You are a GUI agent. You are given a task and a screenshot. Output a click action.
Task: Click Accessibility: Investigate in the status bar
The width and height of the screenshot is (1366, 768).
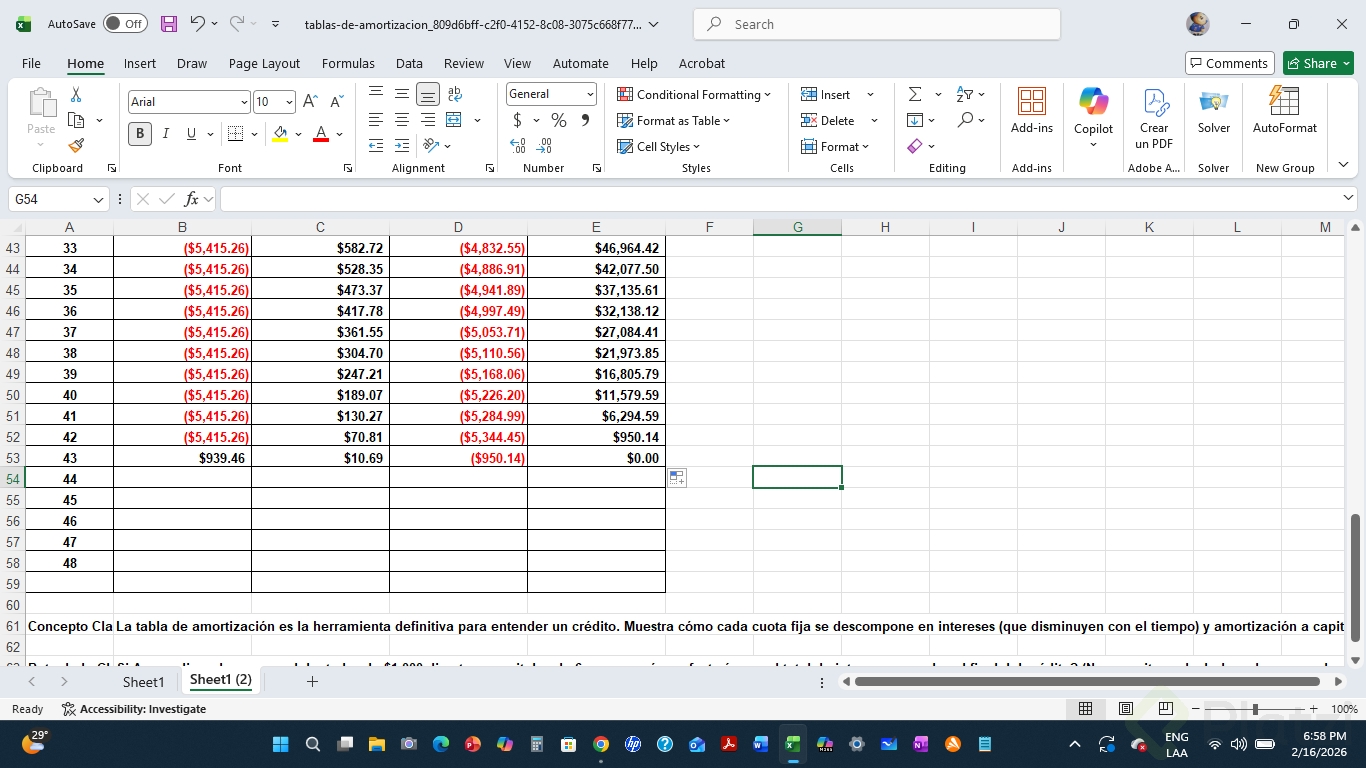(134, 709)
